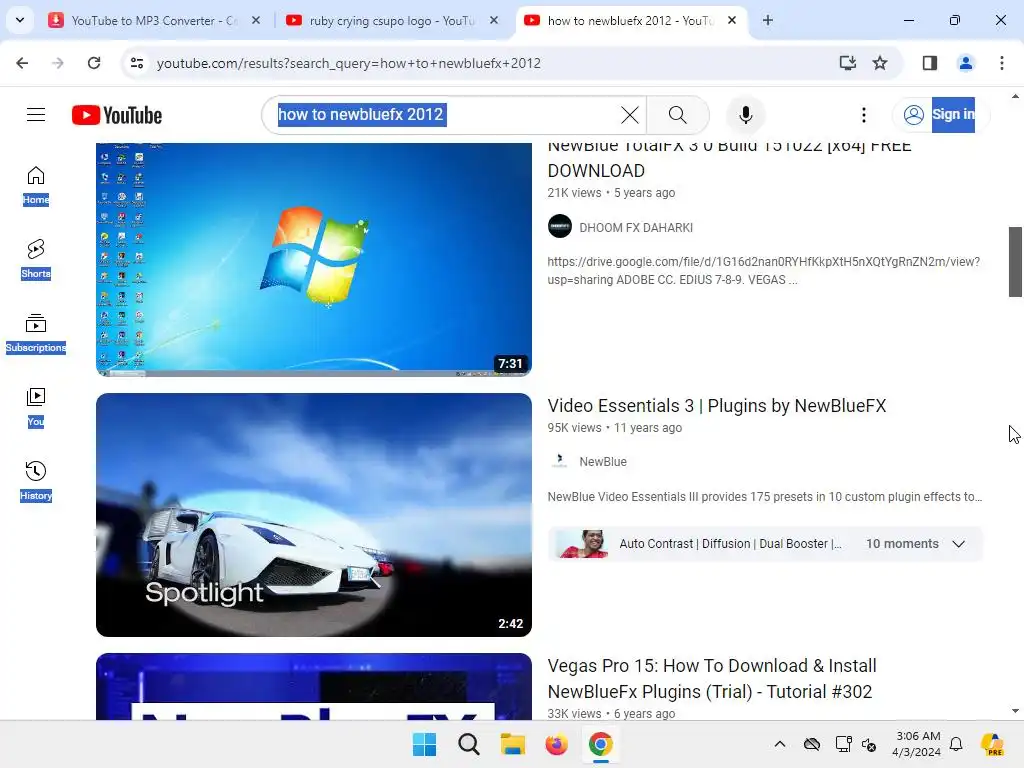
Task: Click the scrollbar up arrow
Action: [1015, 96]
